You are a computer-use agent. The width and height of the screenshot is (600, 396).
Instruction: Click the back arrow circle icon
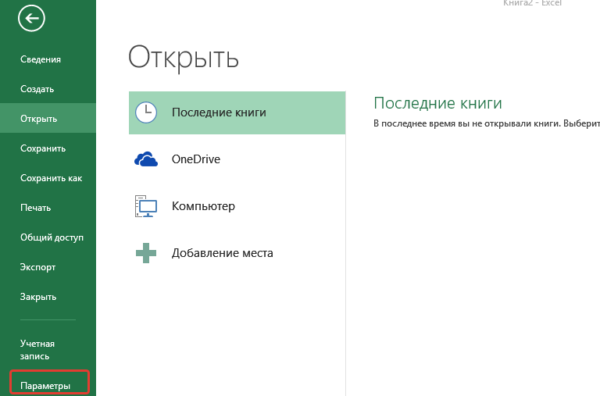(31, 18)
